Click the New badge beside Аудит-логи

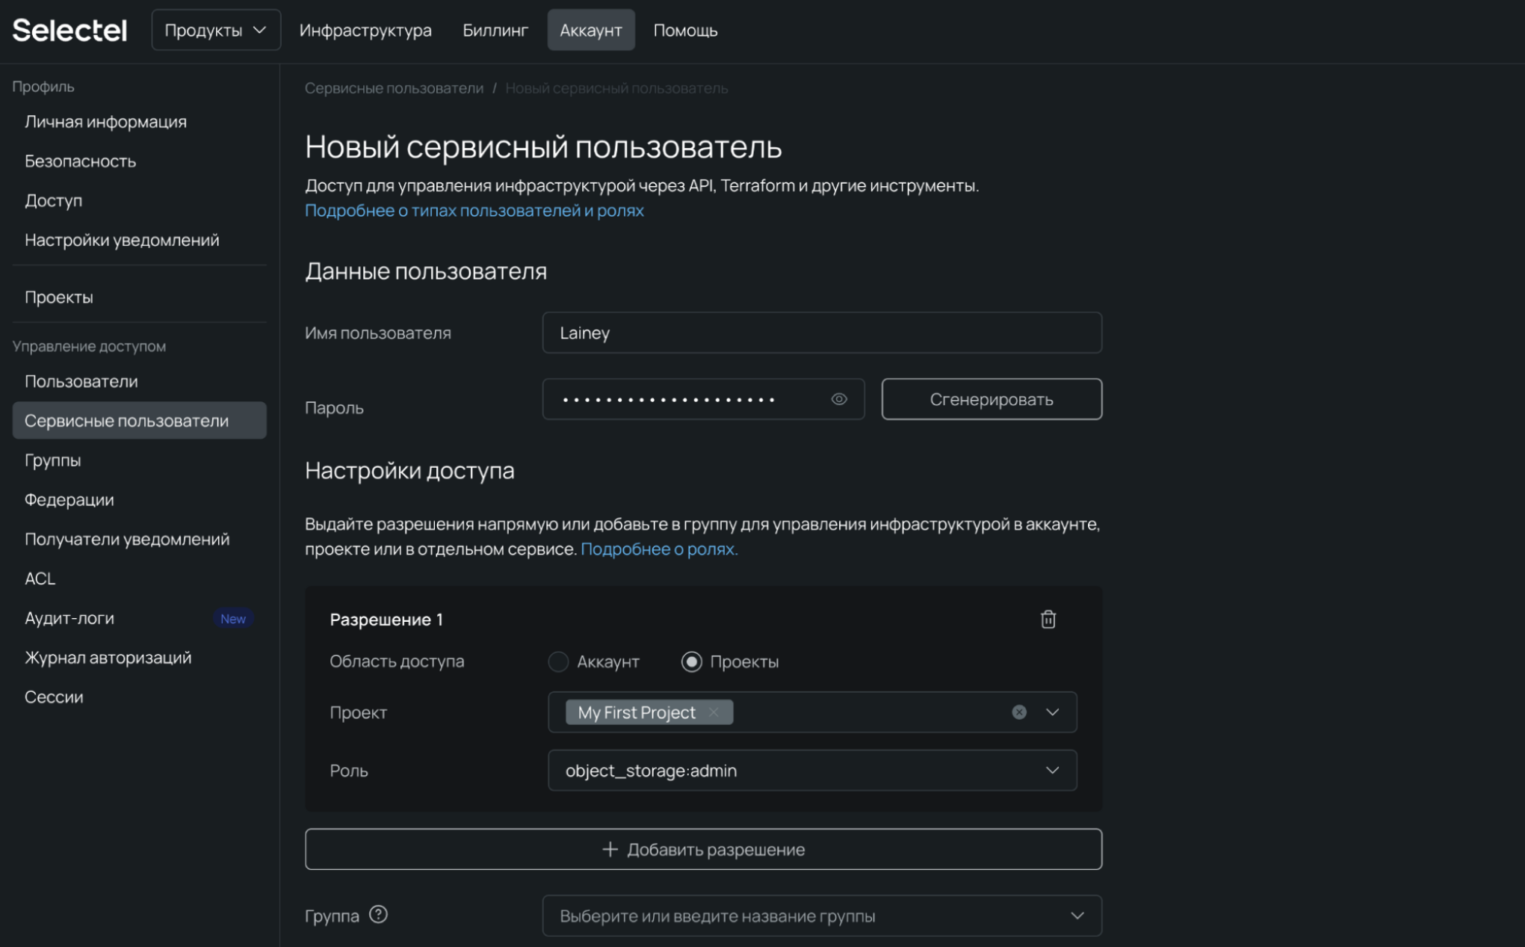pyautogui.click(x=233, y=619)
